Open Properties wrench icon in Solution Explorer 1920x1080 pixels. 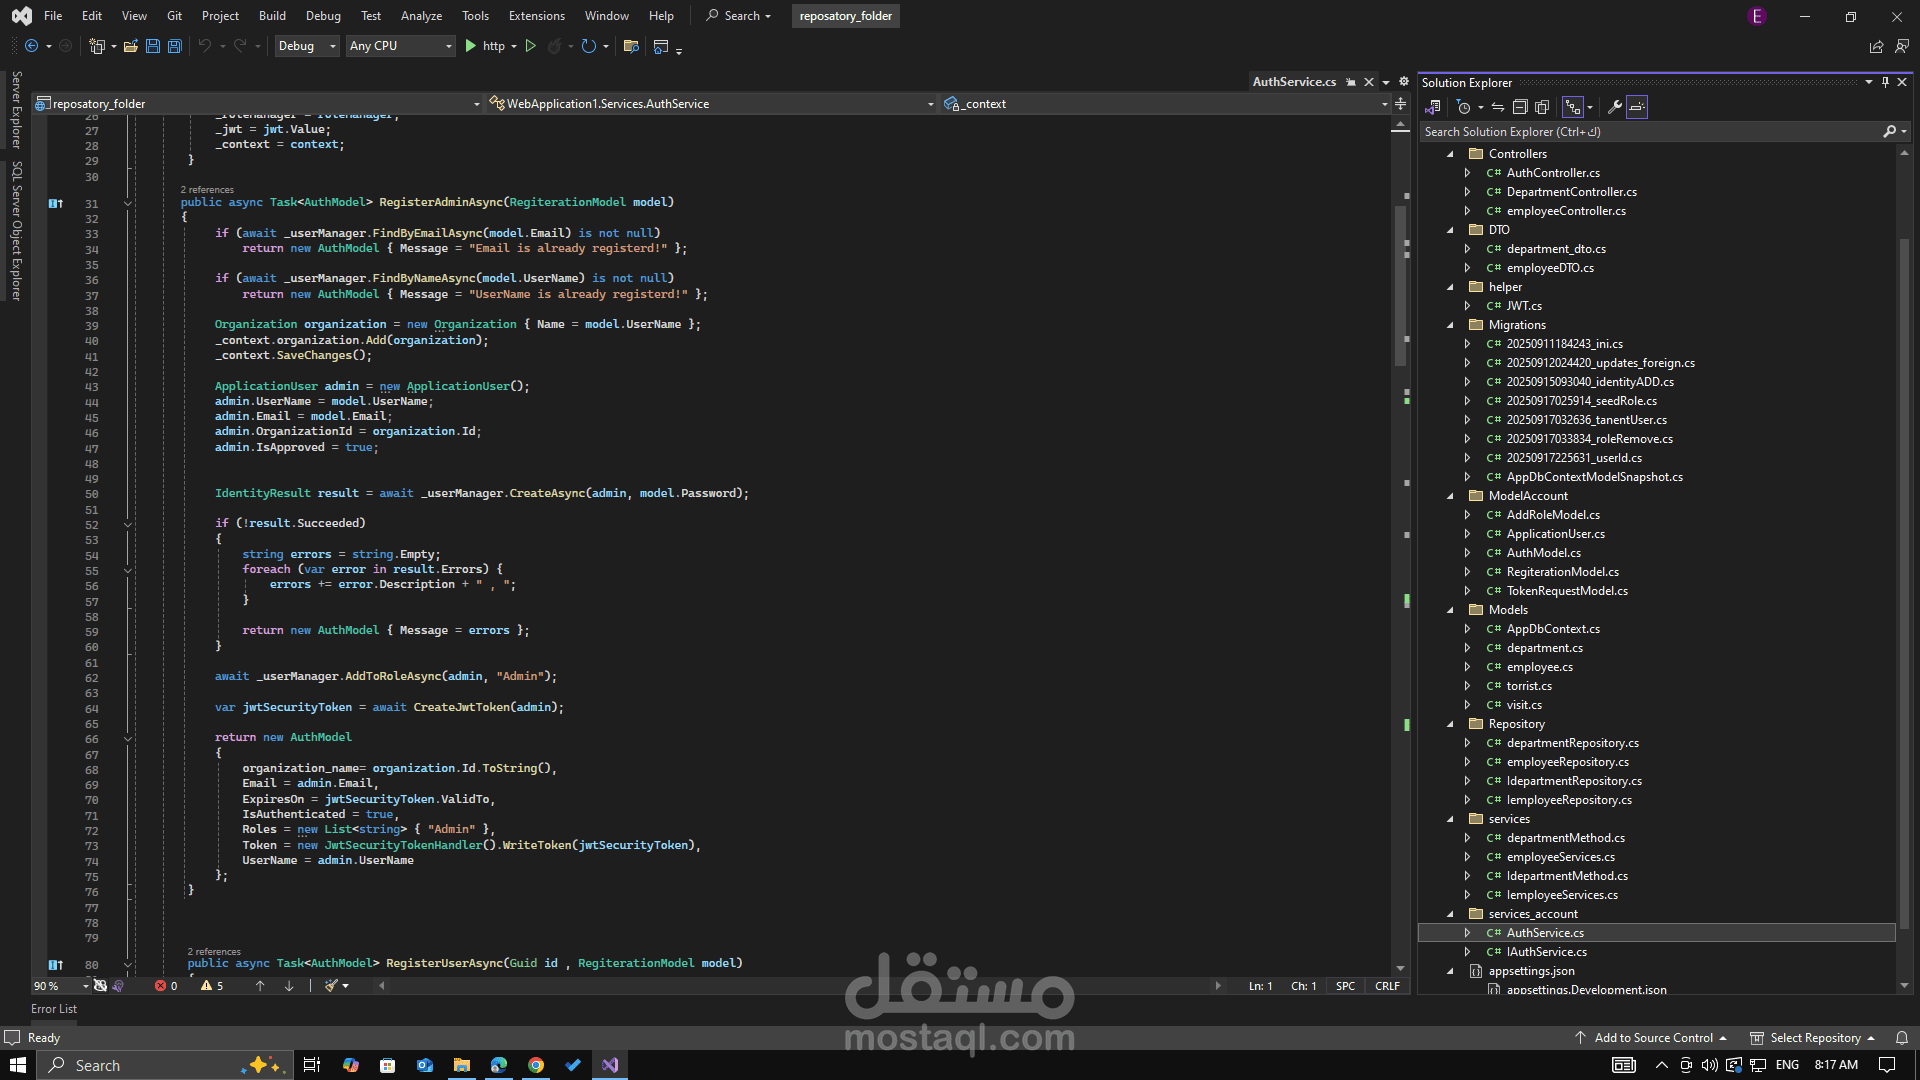coord(1614,107)
